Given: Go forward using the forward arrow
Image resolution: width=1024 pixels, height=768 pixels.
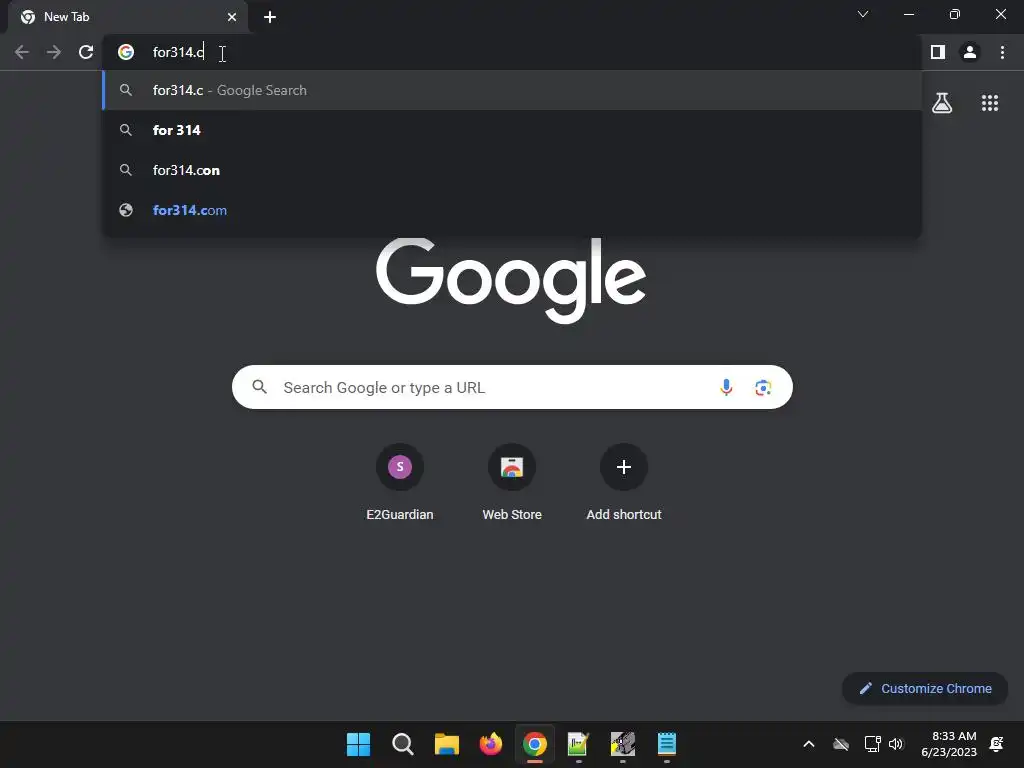Looking at the screenshot, I should point(54,52).
